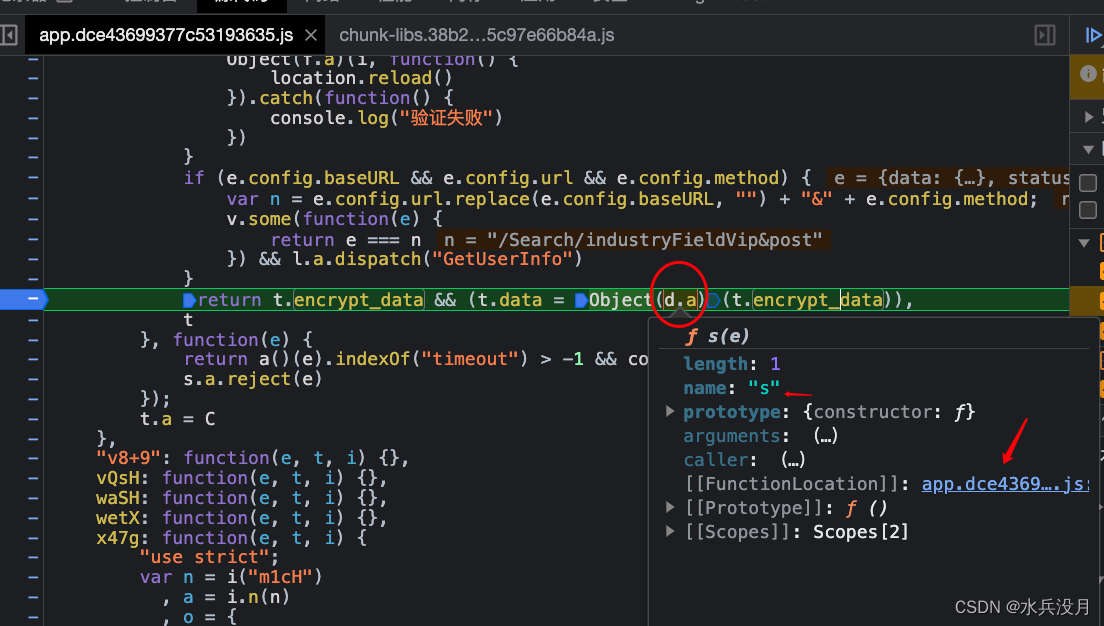The height and width of the screenshot is (626, 1104).
Task: Toggle the debugger side panel icon
Action: [1044, 34]
